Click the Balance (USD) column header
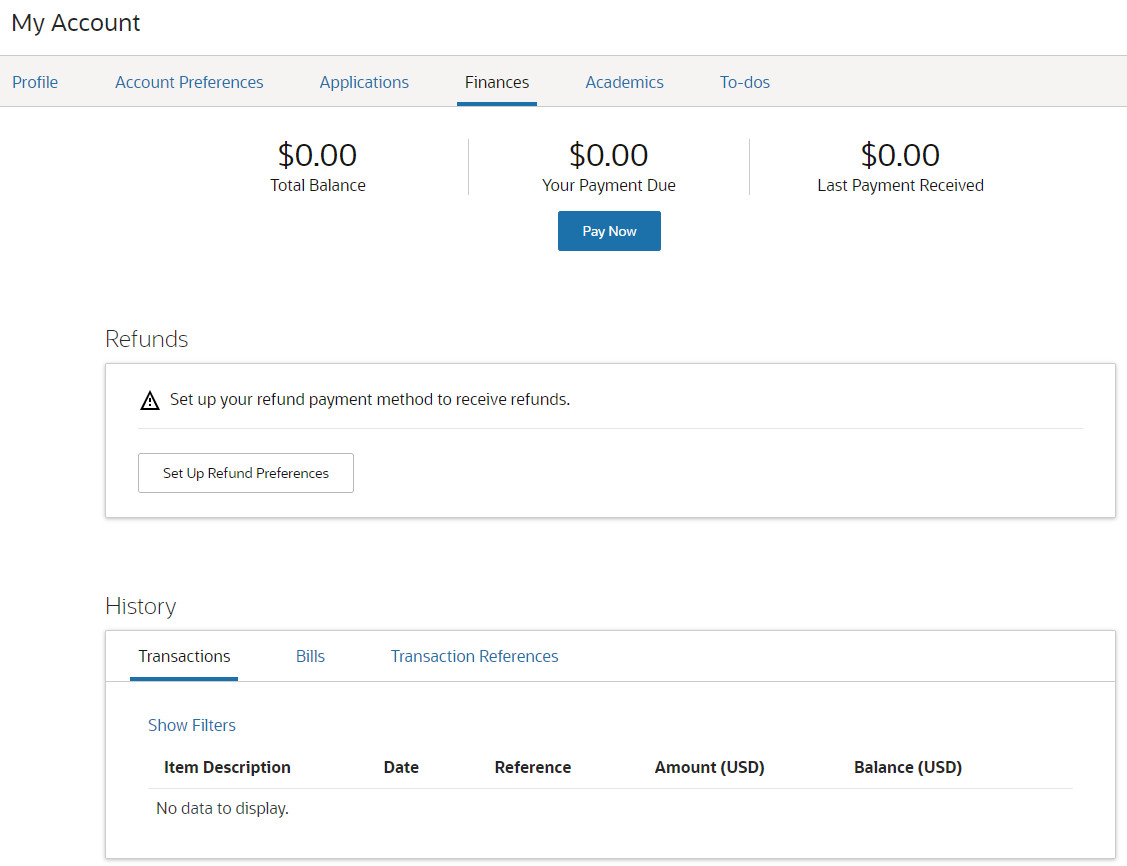Image resolution: width=1127 pixels, height=866 pixels. (908, 767)
